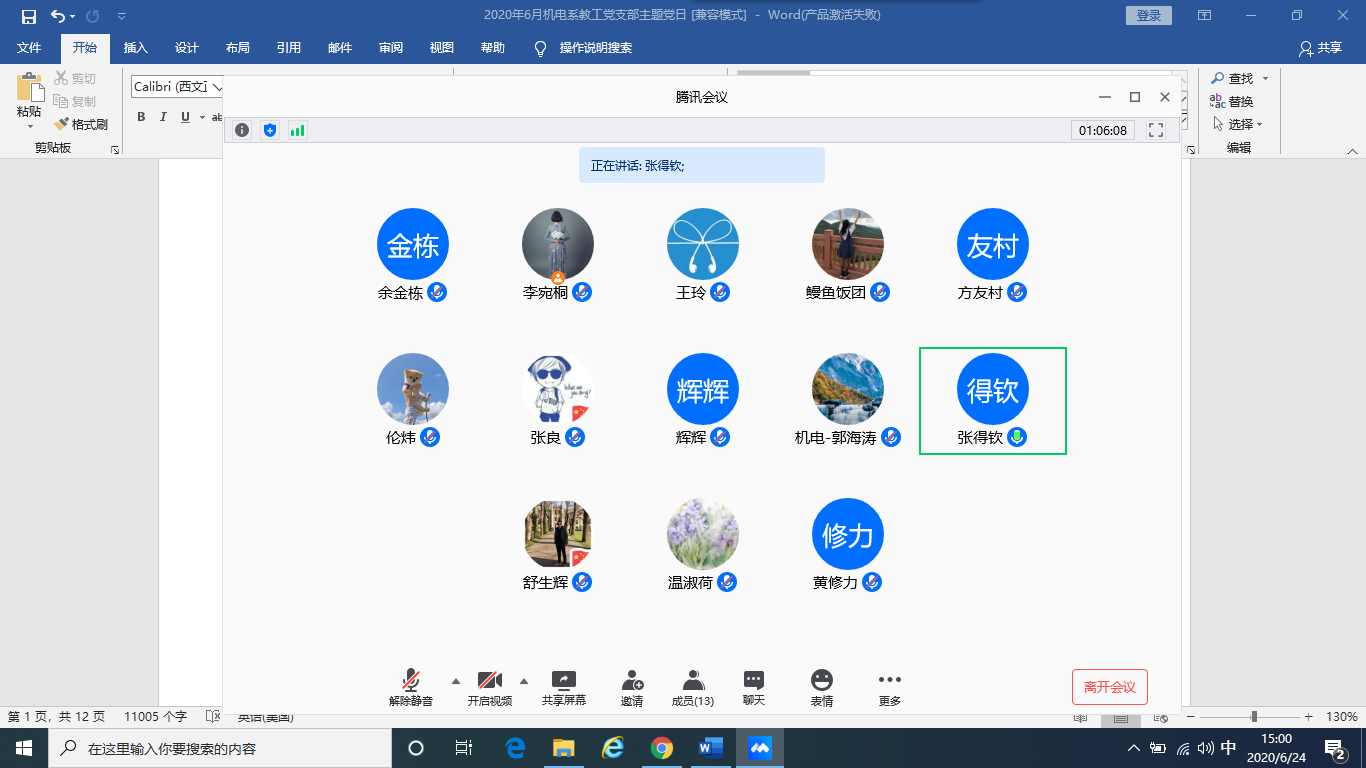The image size is (1366, 768).
Task: Click the red 离开会议 button
Action: point(1109,687)
